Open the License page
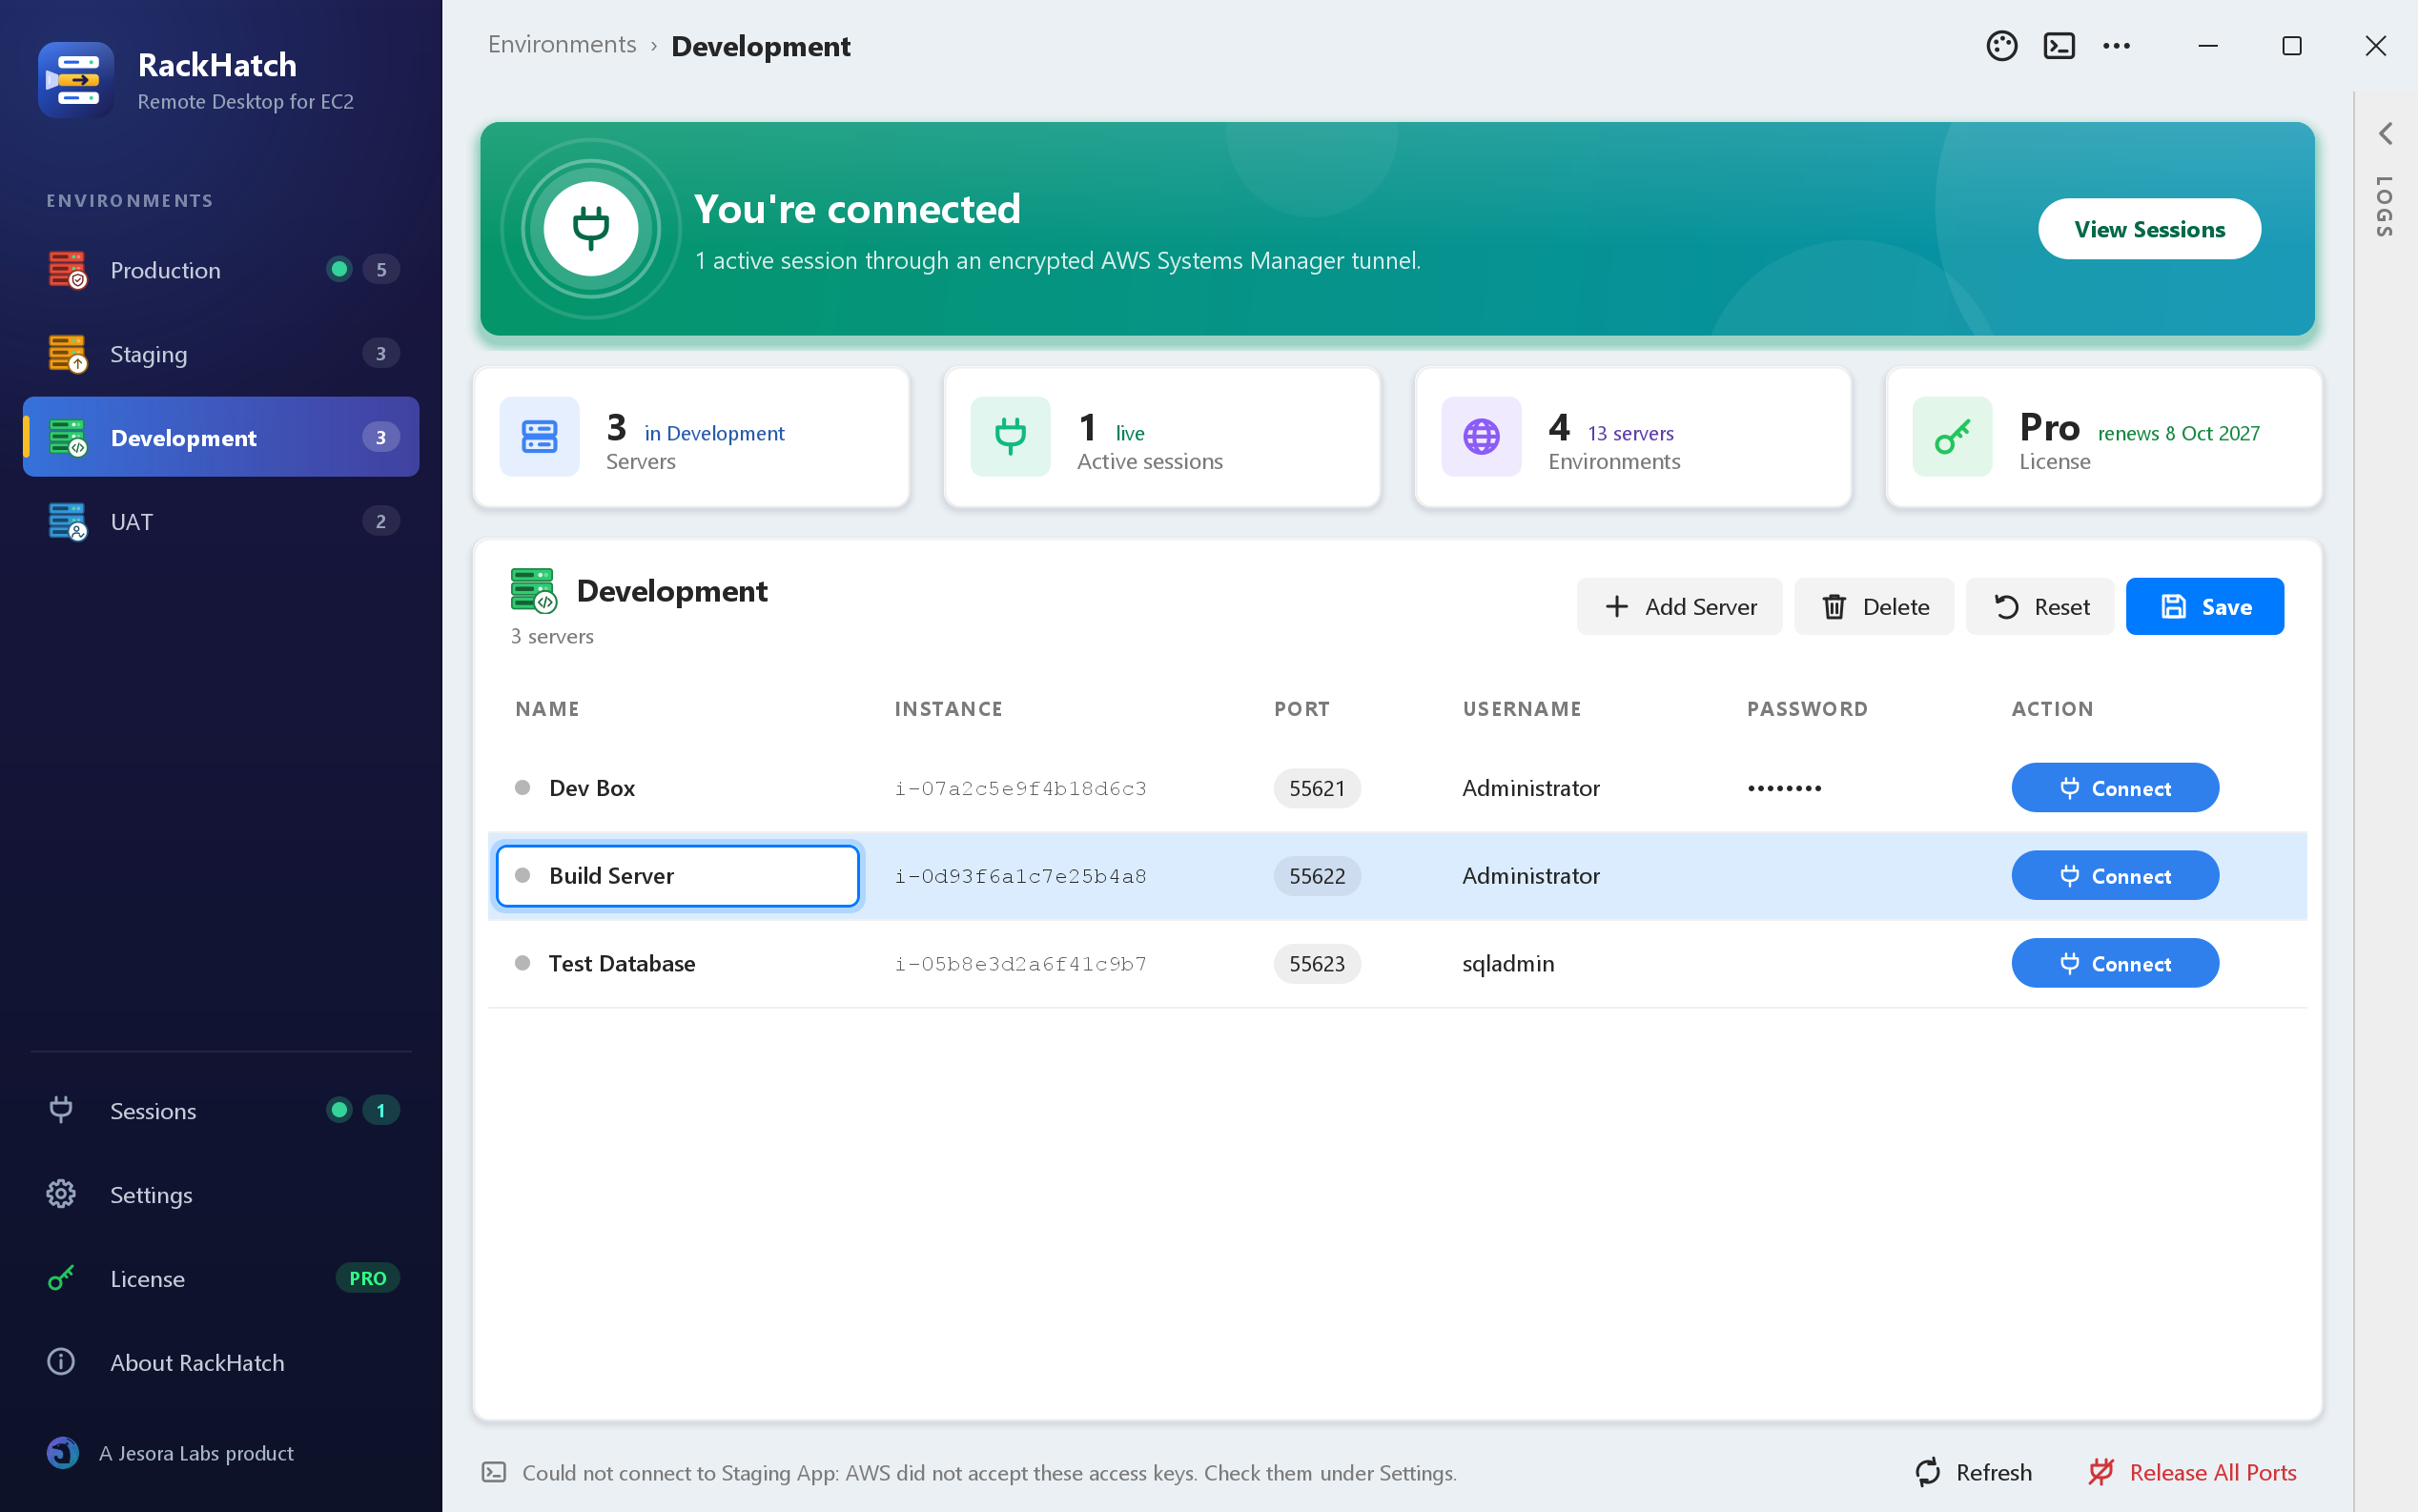Screen dimensions: 2418x1512 pos(221,1278)
